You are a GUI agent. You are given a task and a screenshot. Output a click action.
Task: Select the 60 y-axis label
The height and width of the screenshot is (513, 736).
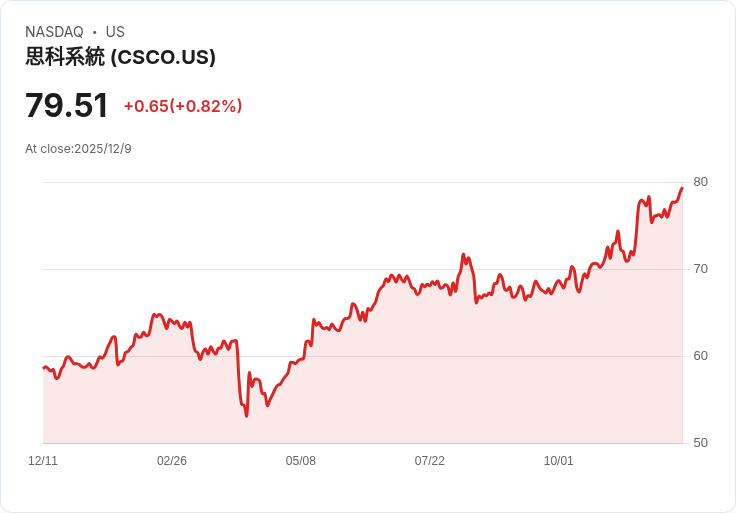tap(700, 356)
